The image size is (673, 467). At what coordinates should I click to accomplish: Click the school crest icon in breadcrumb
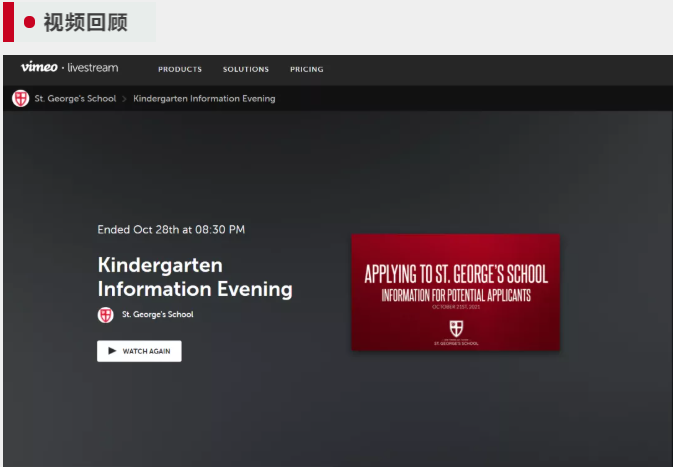pyautogui.click(x=20, y=99)
